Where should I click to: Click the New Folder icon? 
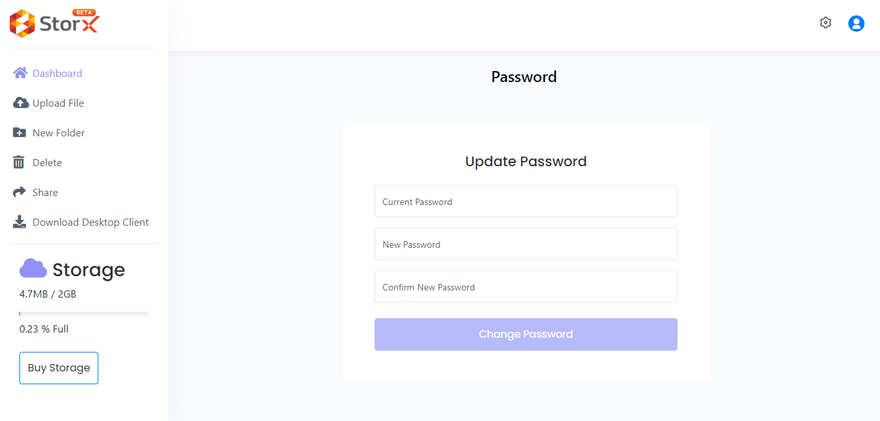(19, 133)
